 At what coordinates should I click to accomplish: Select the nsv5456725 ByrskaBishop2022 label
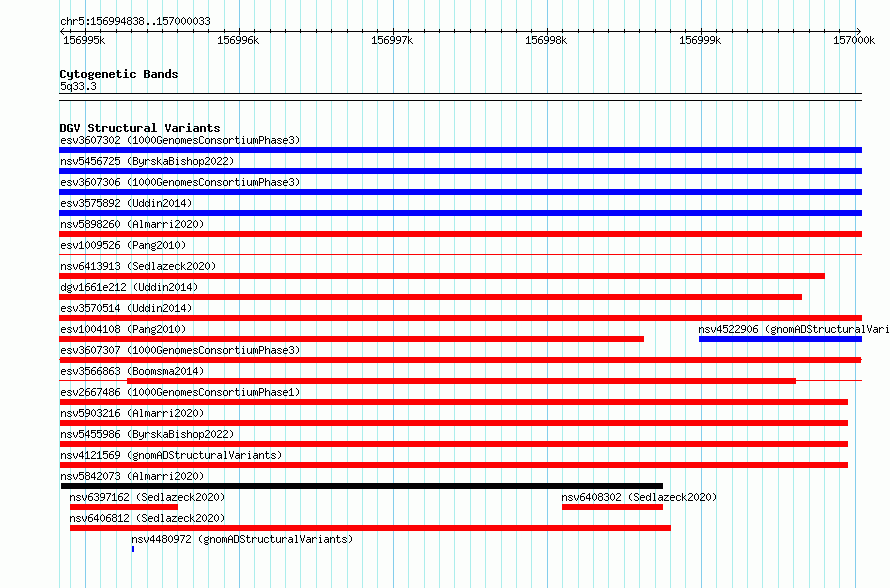click(x=147, y=161)
